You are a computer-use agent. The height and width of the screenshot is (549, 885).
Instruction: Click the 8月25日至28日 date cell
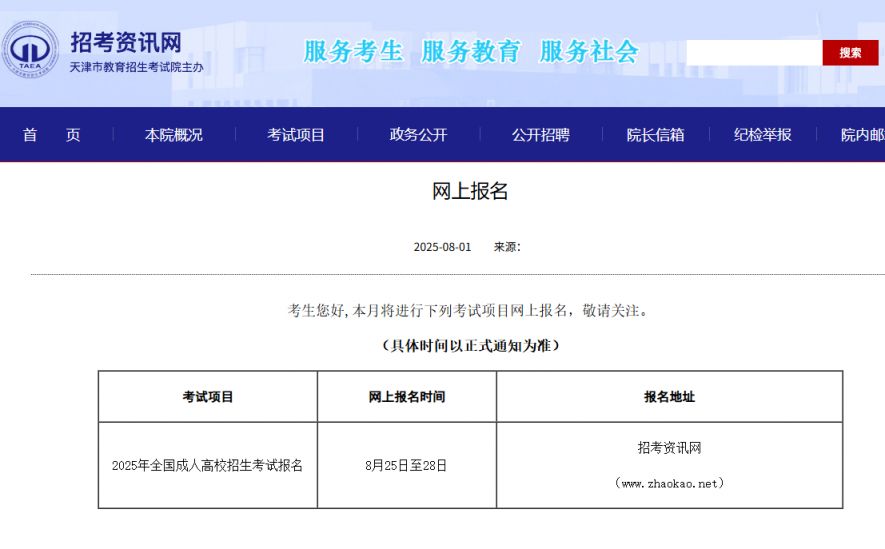[x=406, y=465]
